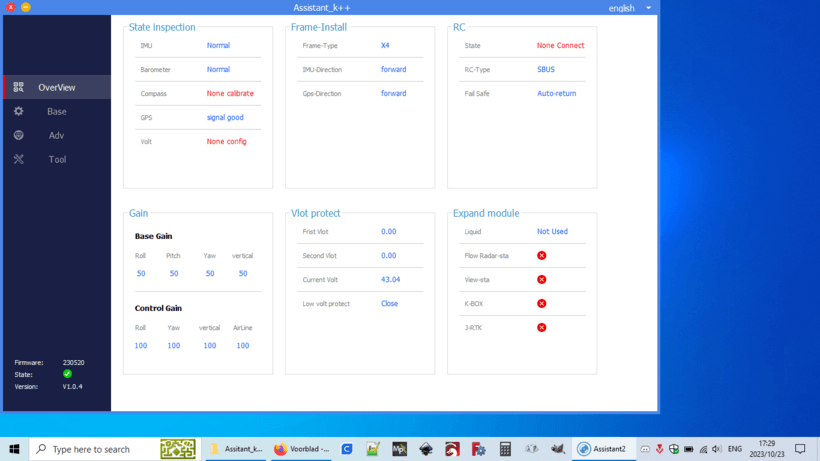
Task: Click the dropdown arrow beside english
Action: [x=648, y=8]
